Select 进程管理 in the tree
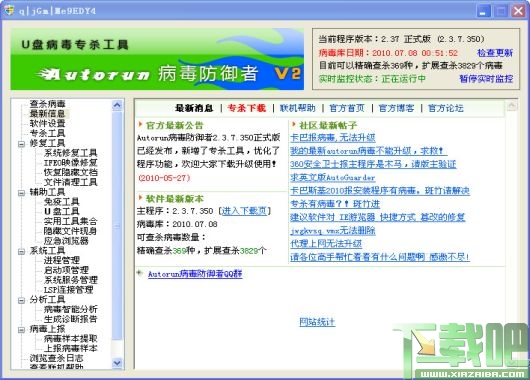This screenshot has height=380, width=530. point(62,260)
